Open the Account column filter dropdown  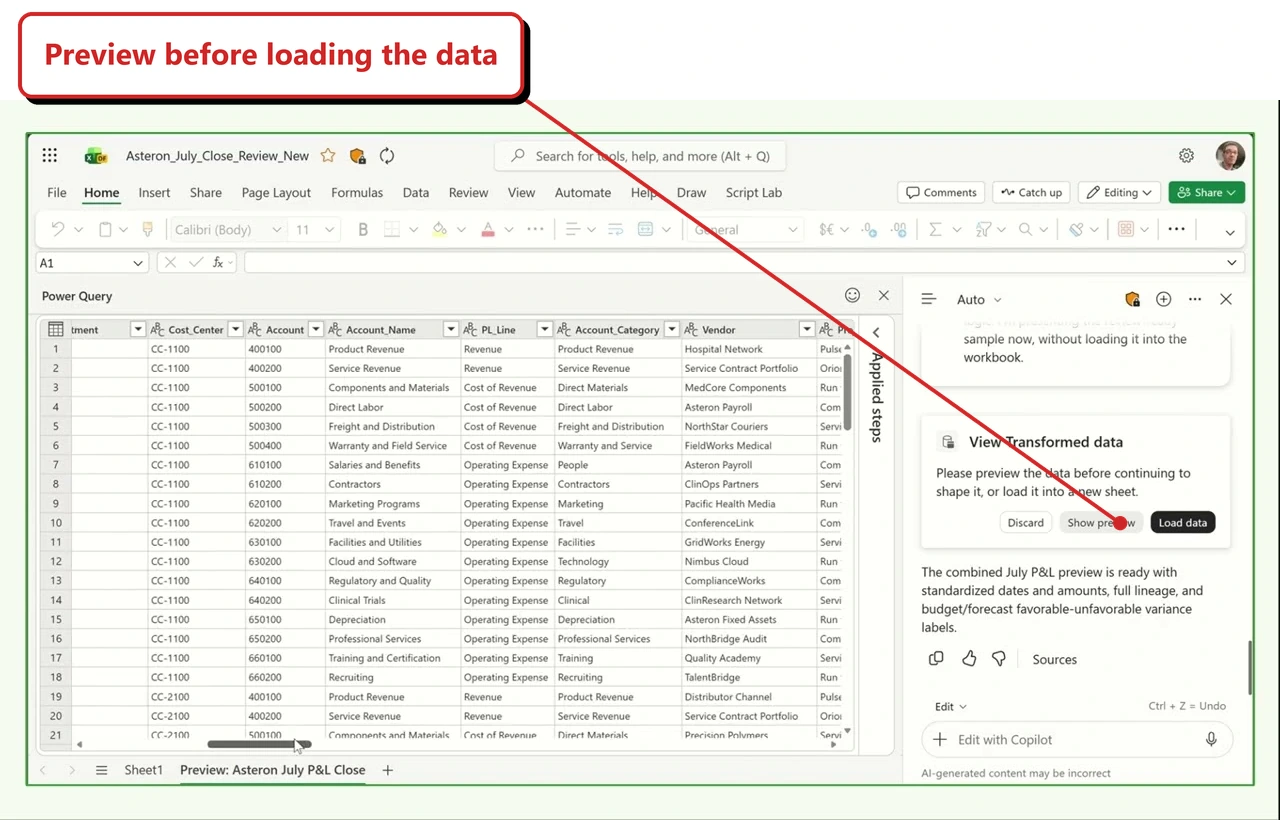316,329
